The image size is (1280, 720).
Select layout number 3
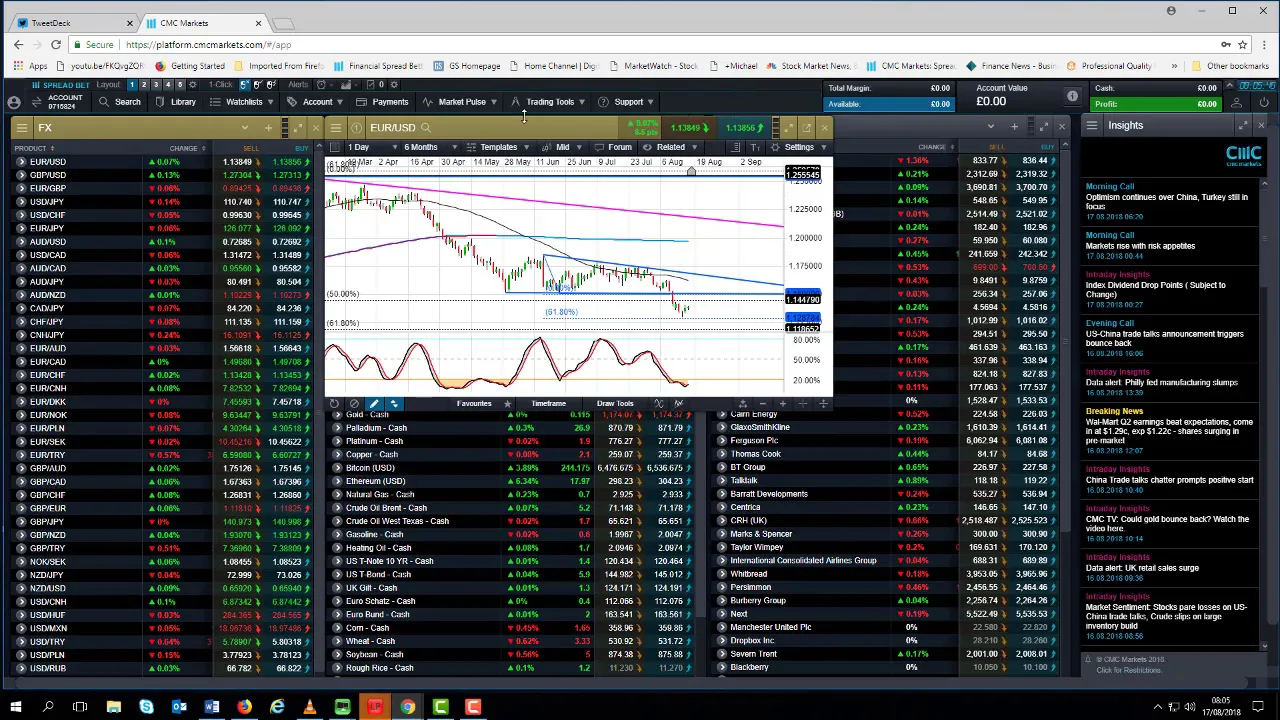click(x=155, y=85)
